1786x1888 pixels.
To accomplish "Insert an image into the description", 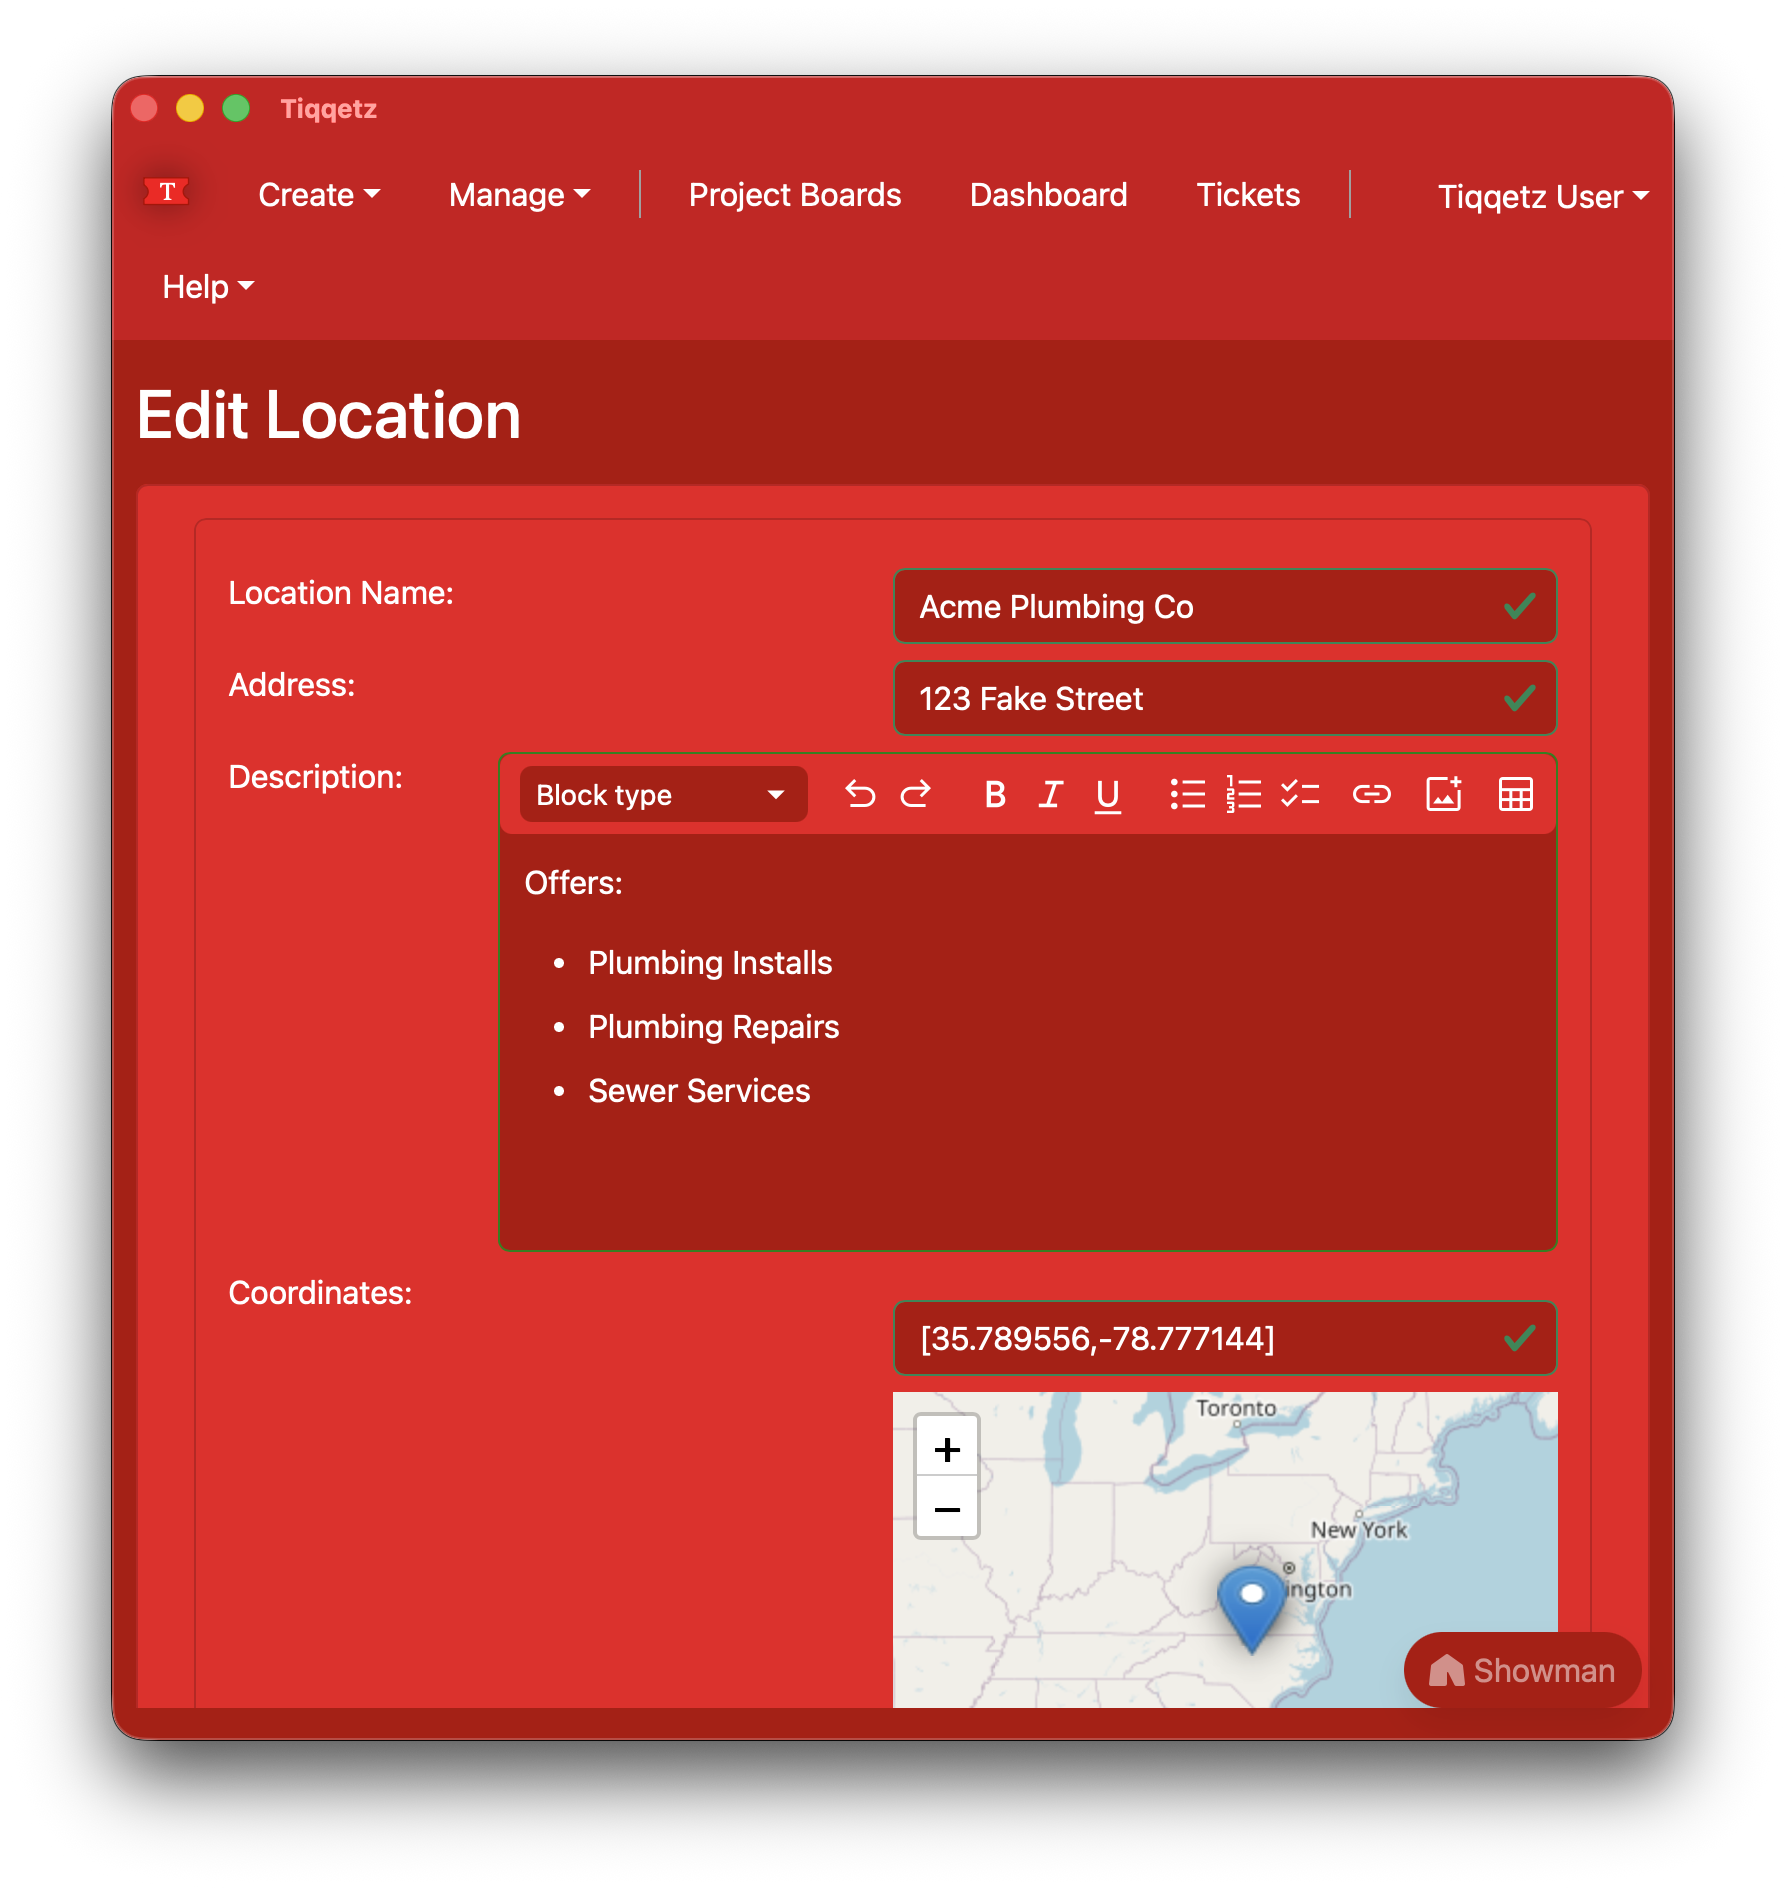I will pos(1444,794).
